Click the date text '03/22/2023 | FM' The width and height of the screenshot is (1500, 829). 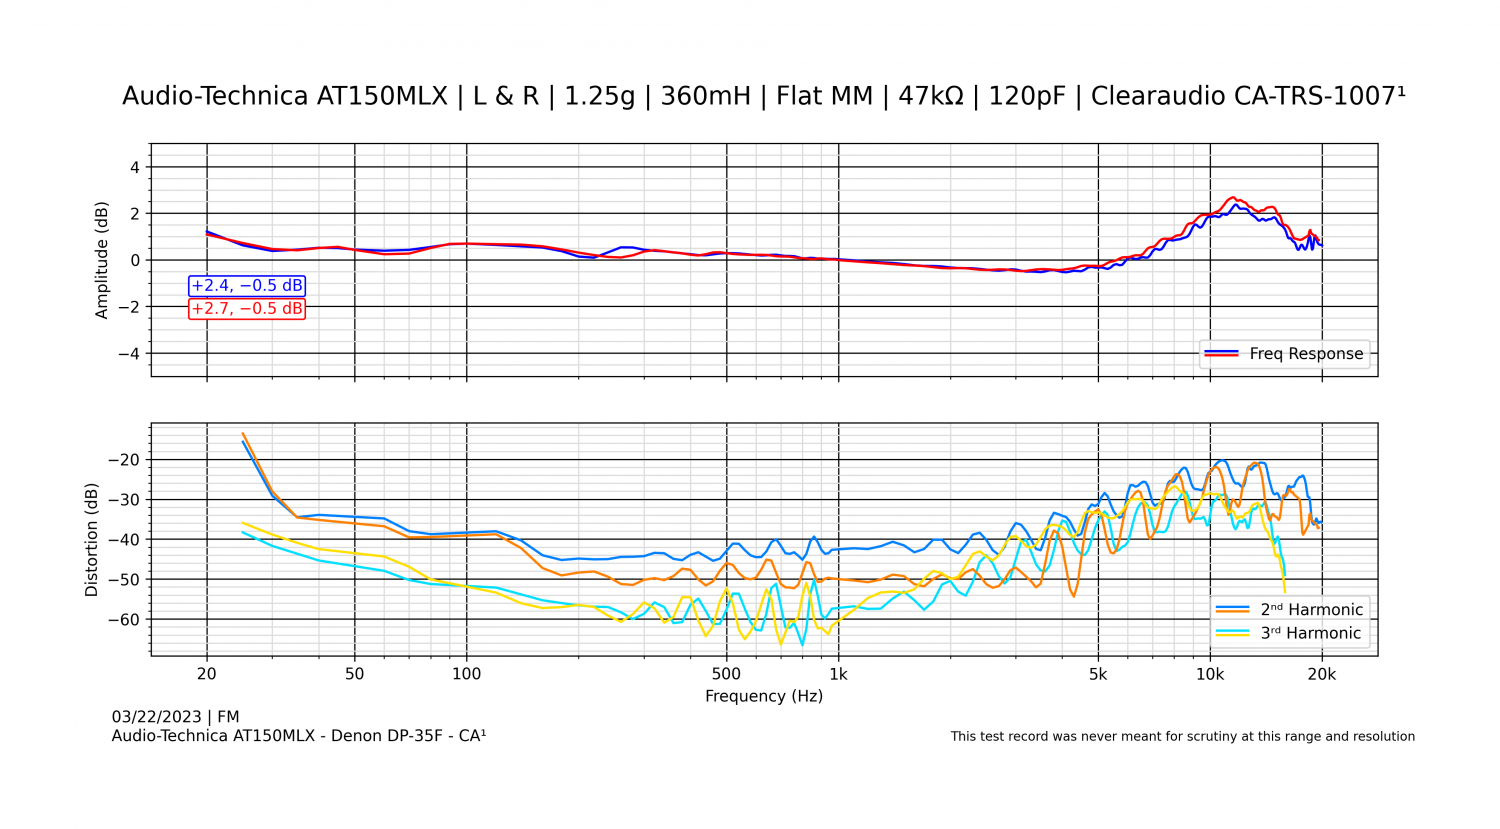tap(175, 717)
